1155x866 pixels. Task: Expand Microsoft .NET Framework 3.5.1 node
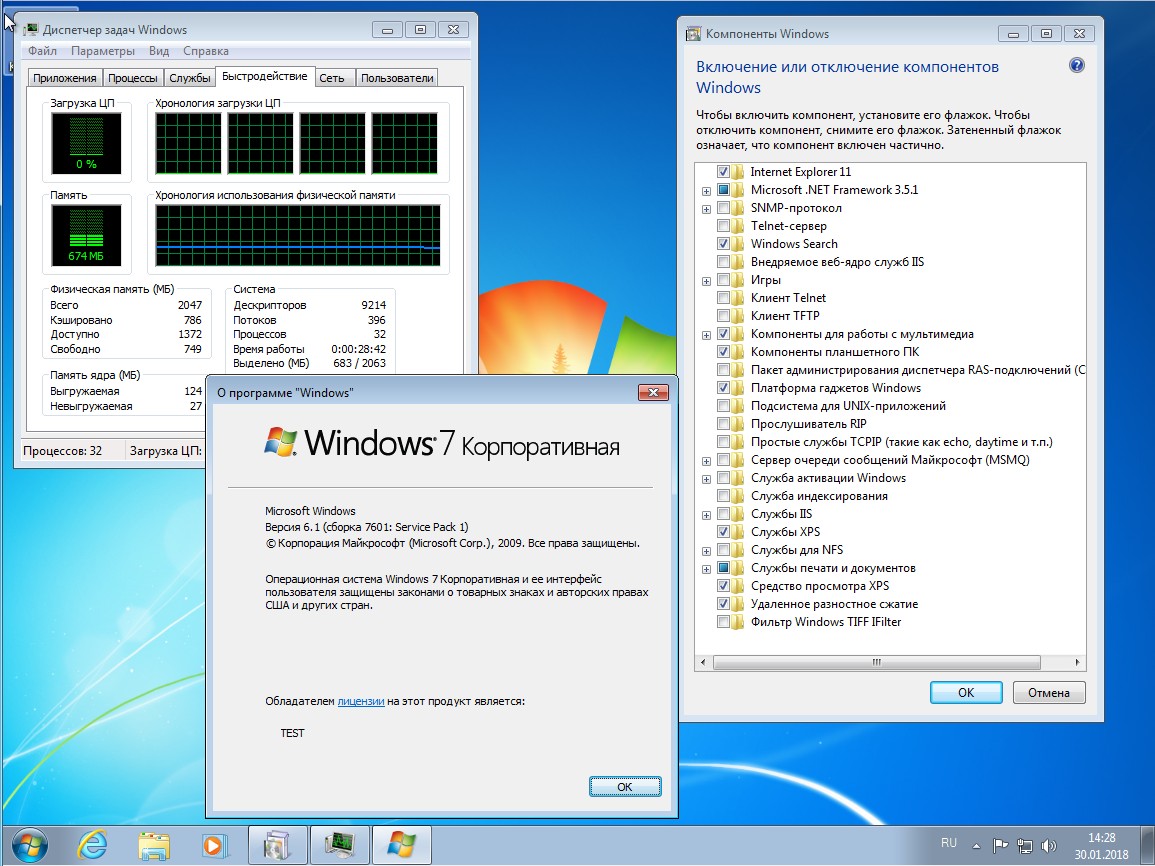point(706,191)
